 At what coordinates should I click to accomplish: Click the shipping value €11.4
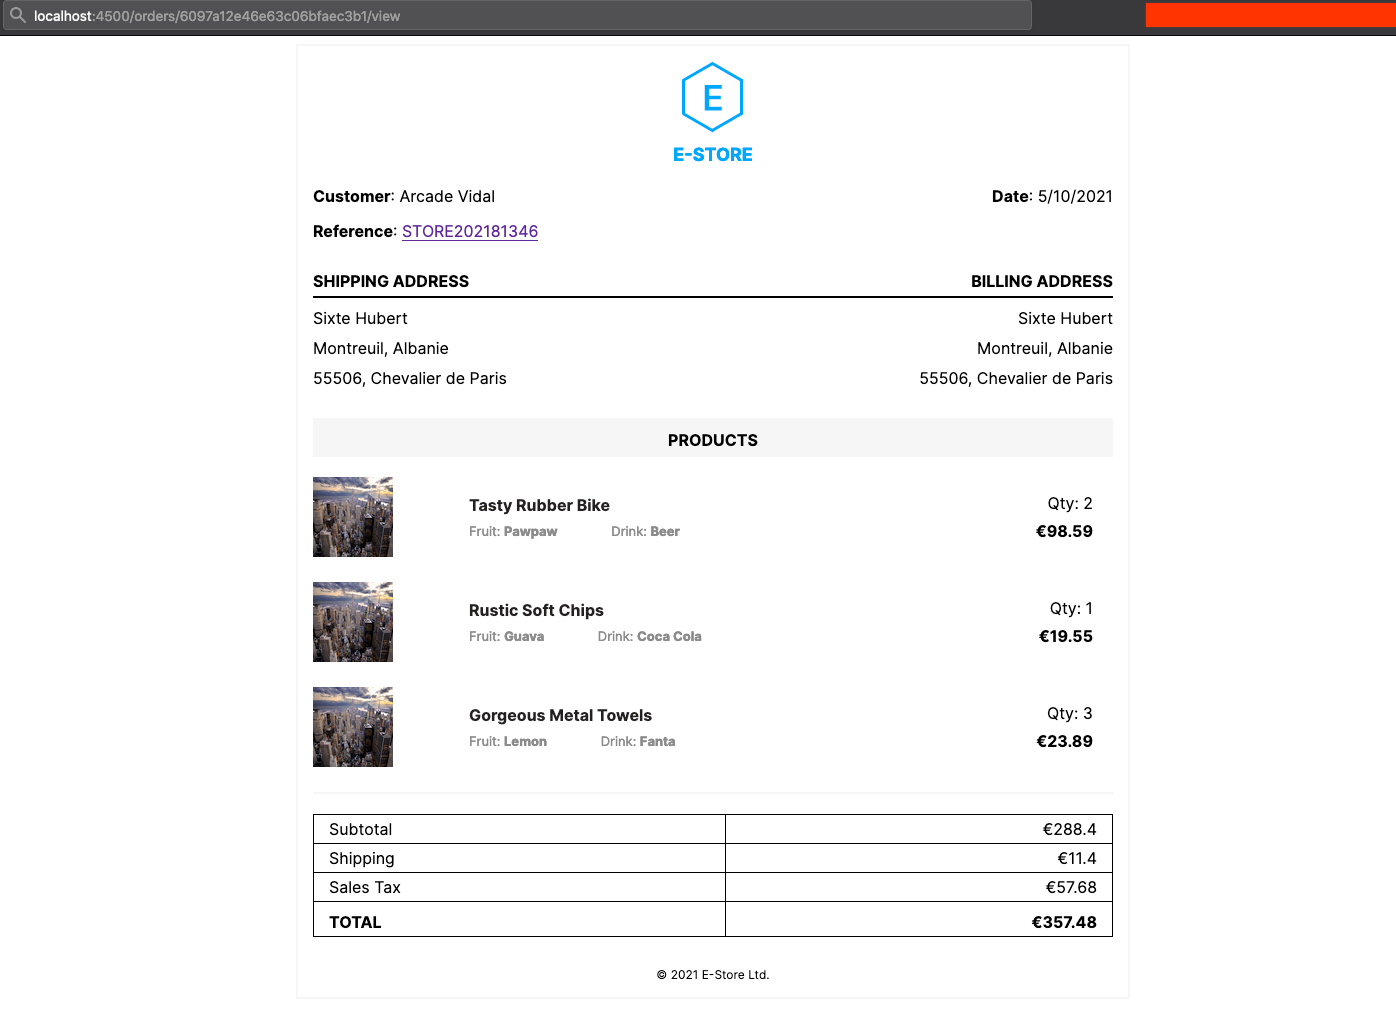(1077, 858)
